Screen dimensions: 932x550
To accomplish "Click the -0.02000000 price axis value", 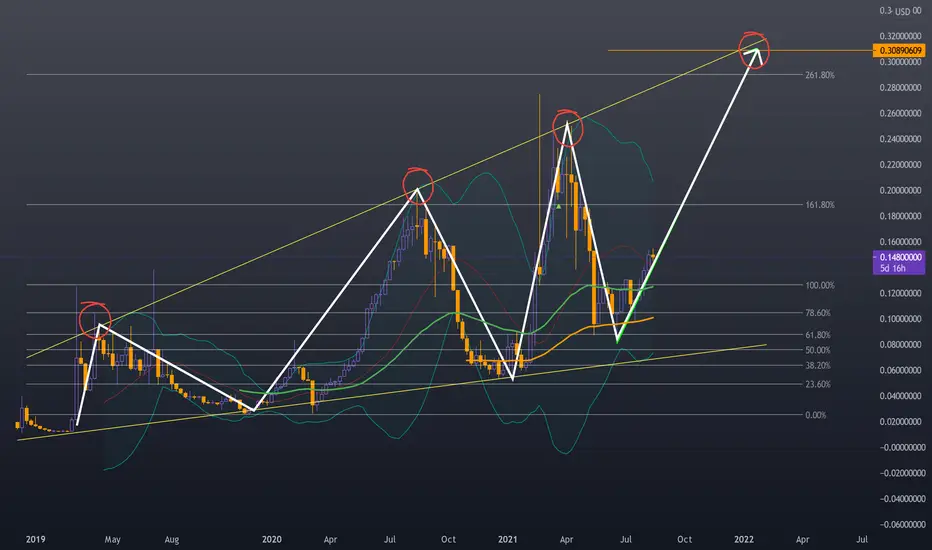I will point(900,473).
